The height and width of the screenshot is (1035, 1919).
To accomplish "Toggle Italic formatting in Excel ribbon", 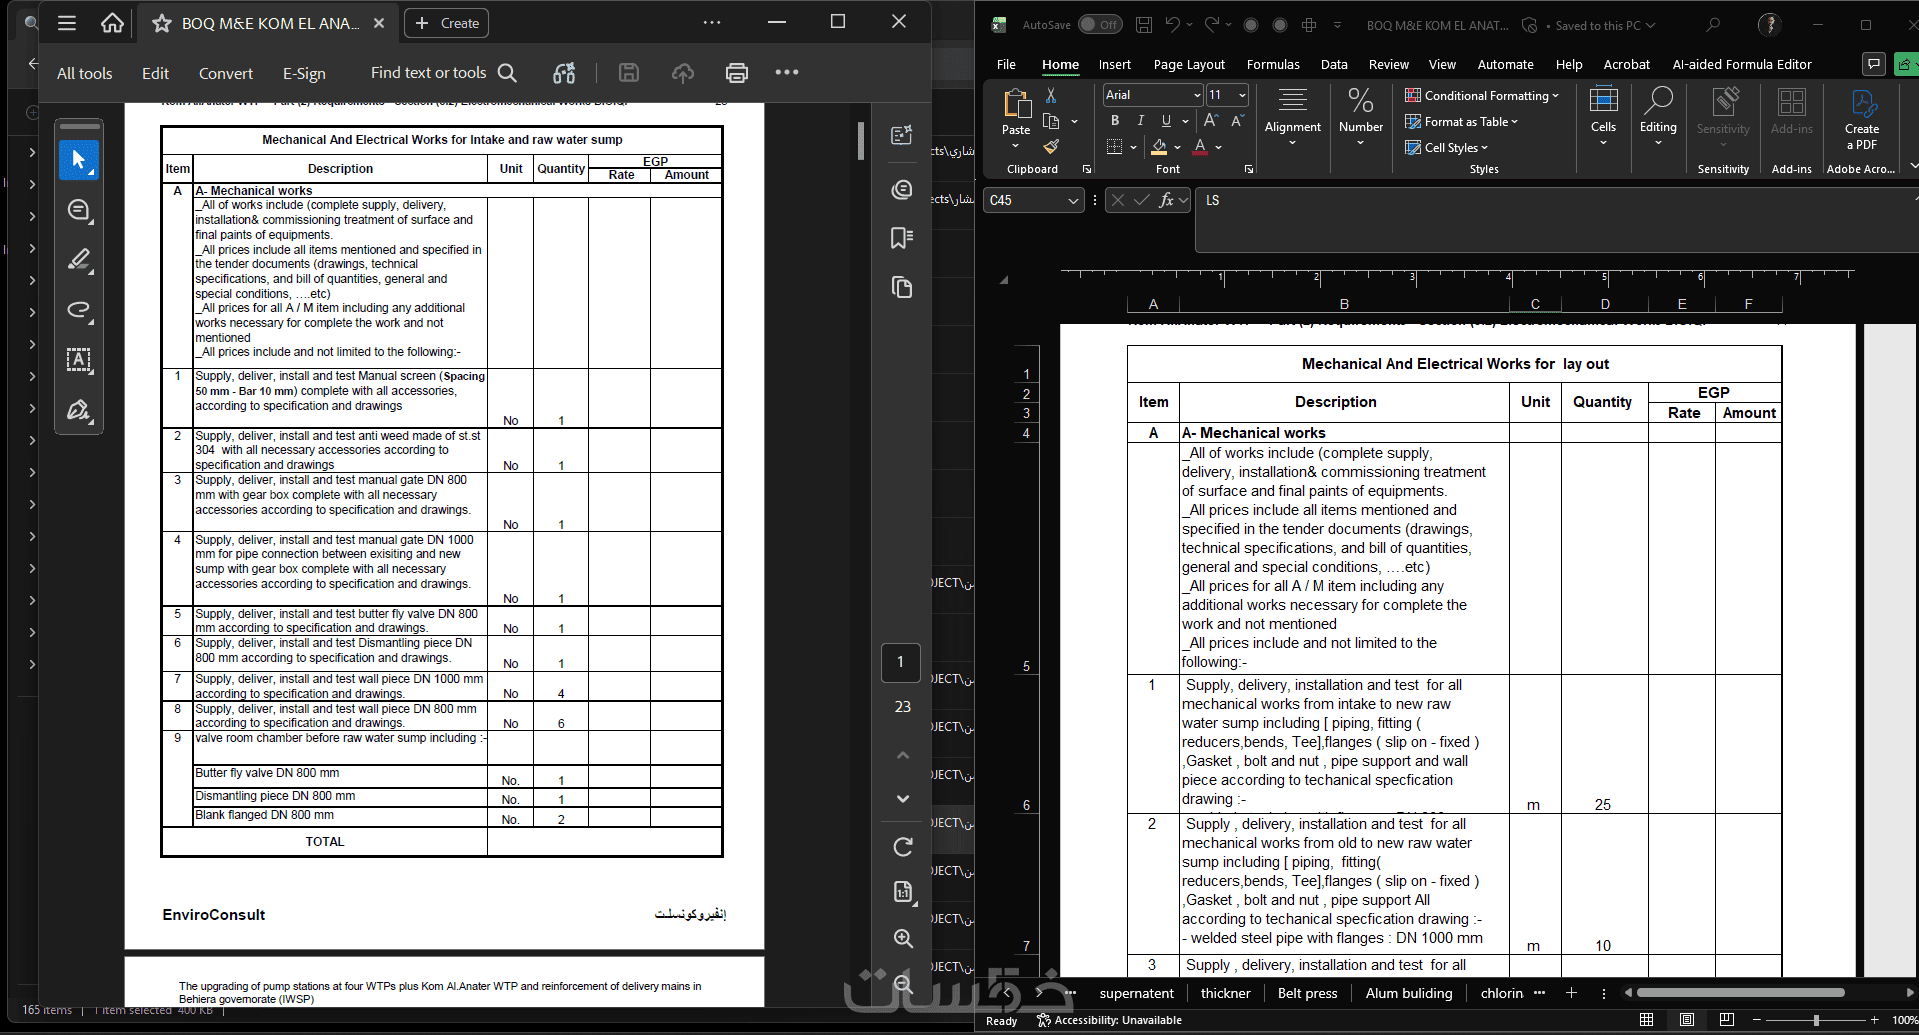I will [x=1141, y=121].
